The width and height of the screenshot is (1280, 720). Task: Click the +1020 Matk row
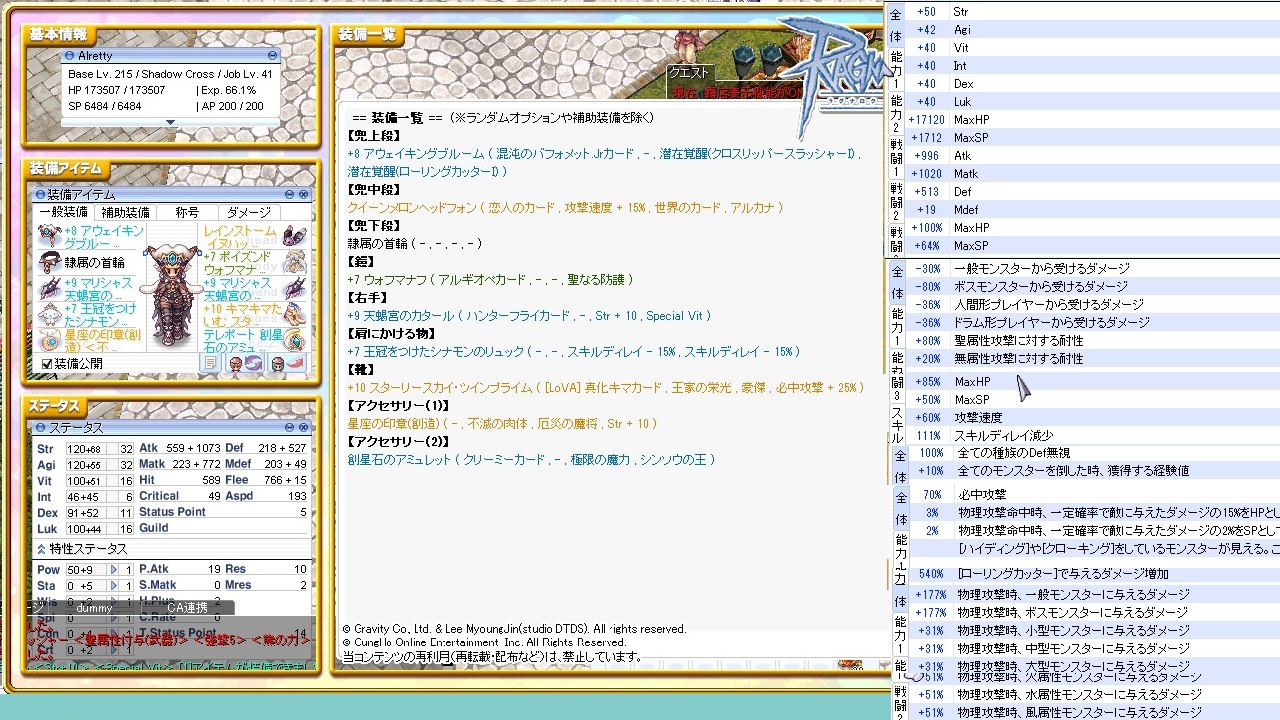click(x=1093, y=174)
